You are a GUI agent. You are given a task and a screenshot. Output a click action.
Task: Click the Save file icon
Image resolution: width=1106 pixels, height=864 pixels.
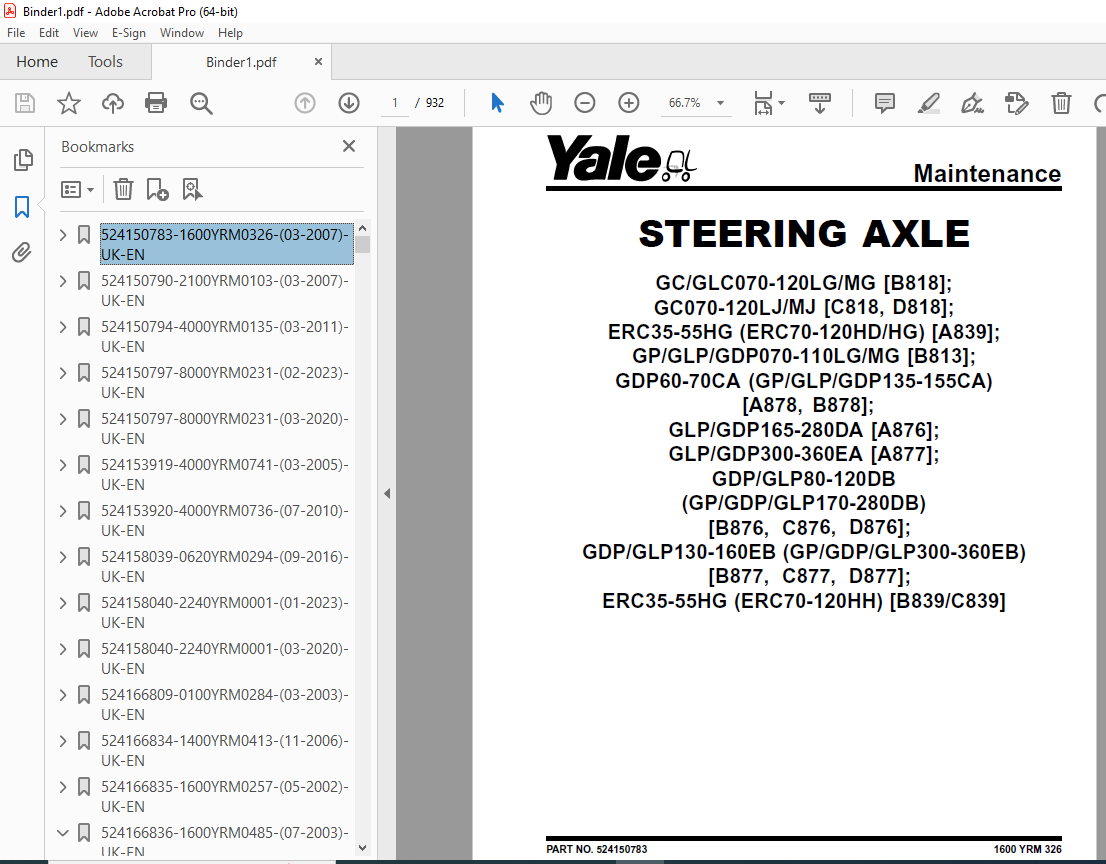point(25,103)
